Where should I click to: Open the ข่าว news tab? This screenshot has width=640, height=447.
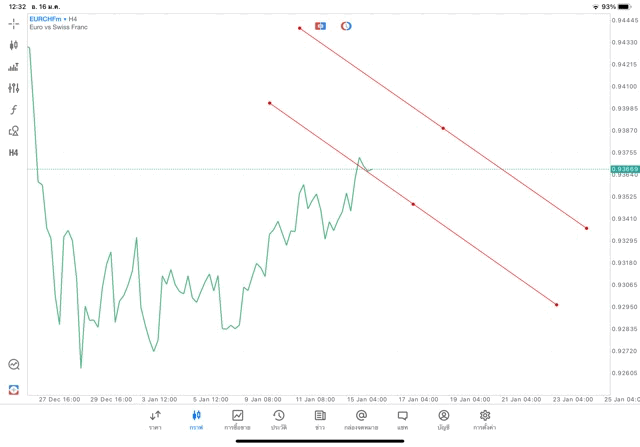click(320, 420)
